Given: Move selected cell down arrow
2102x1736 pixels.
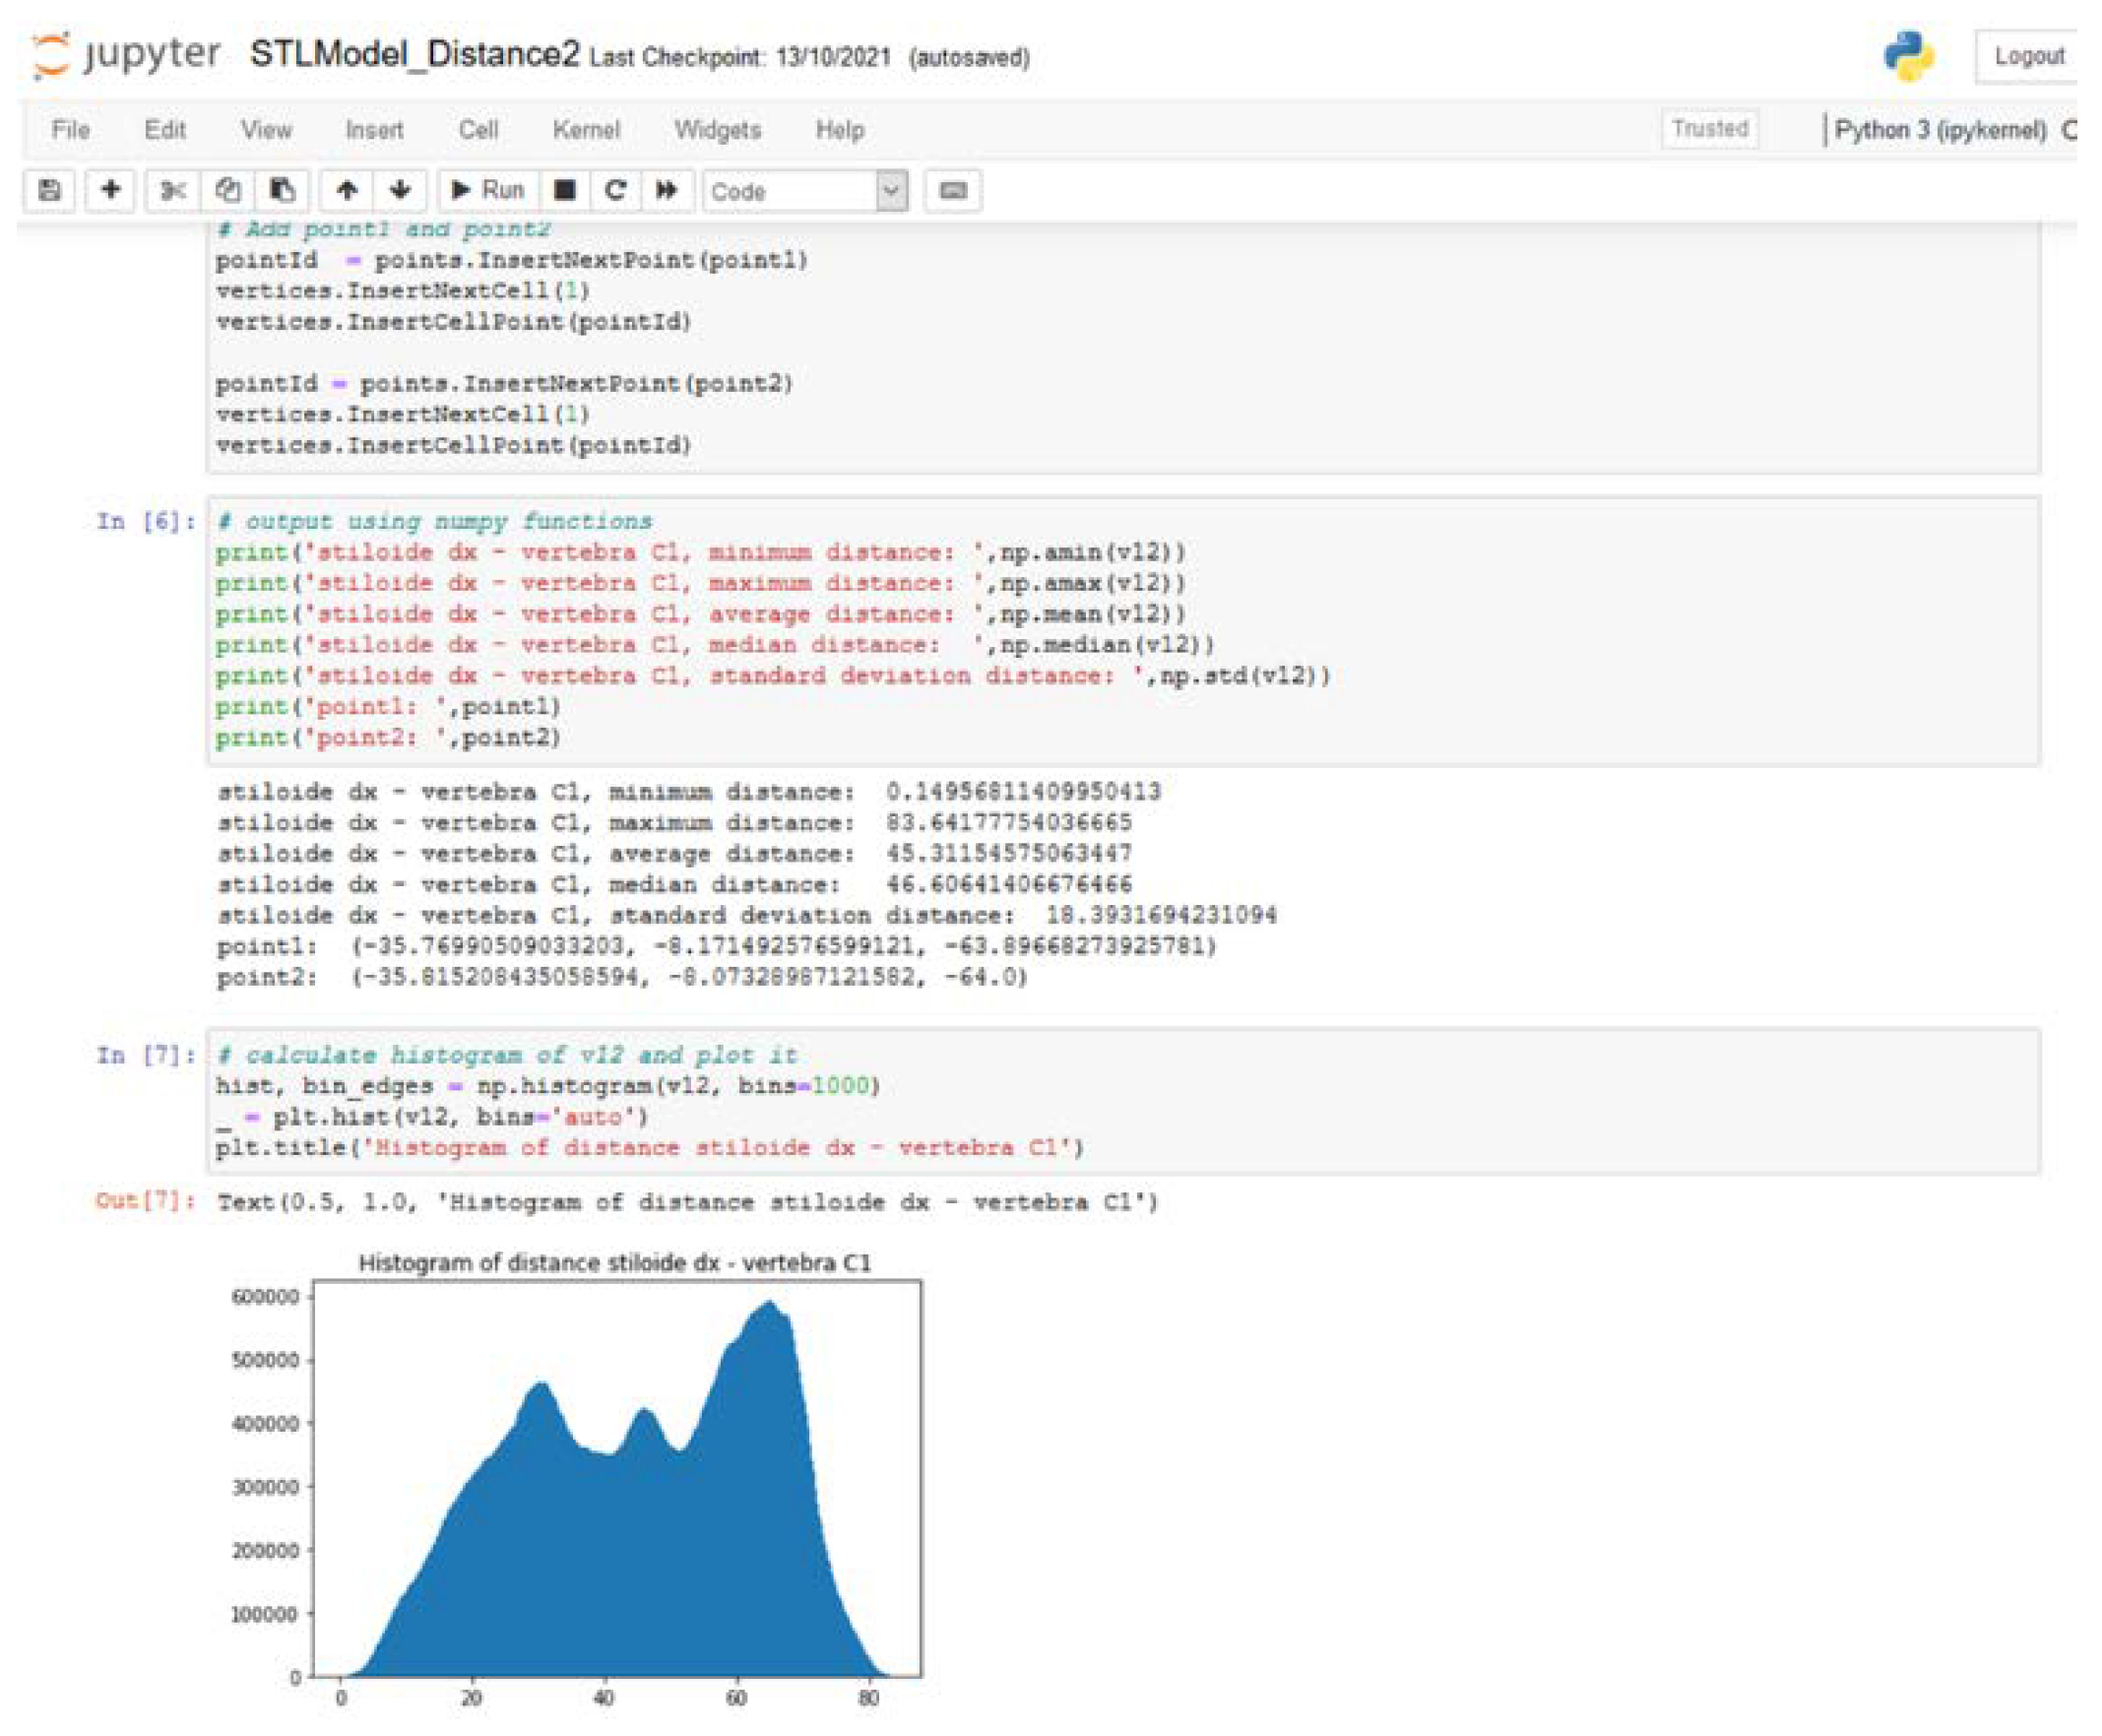Looking at the screenshot, I should 400,190.
